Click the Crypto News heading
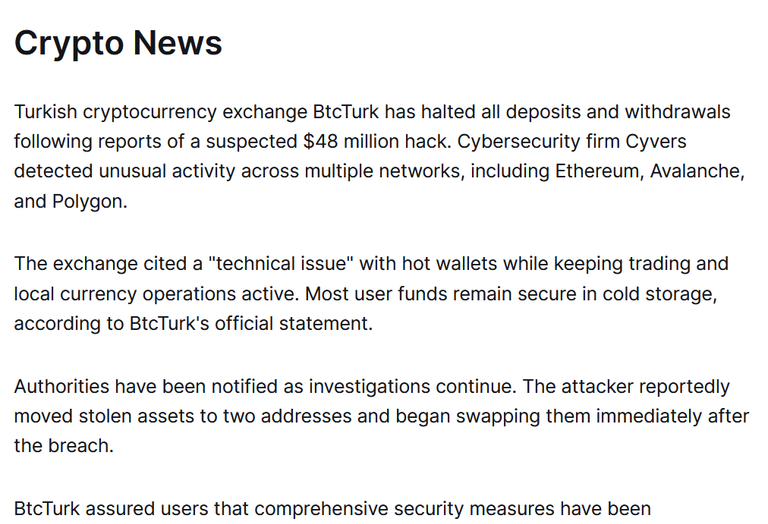 (118, 43)
